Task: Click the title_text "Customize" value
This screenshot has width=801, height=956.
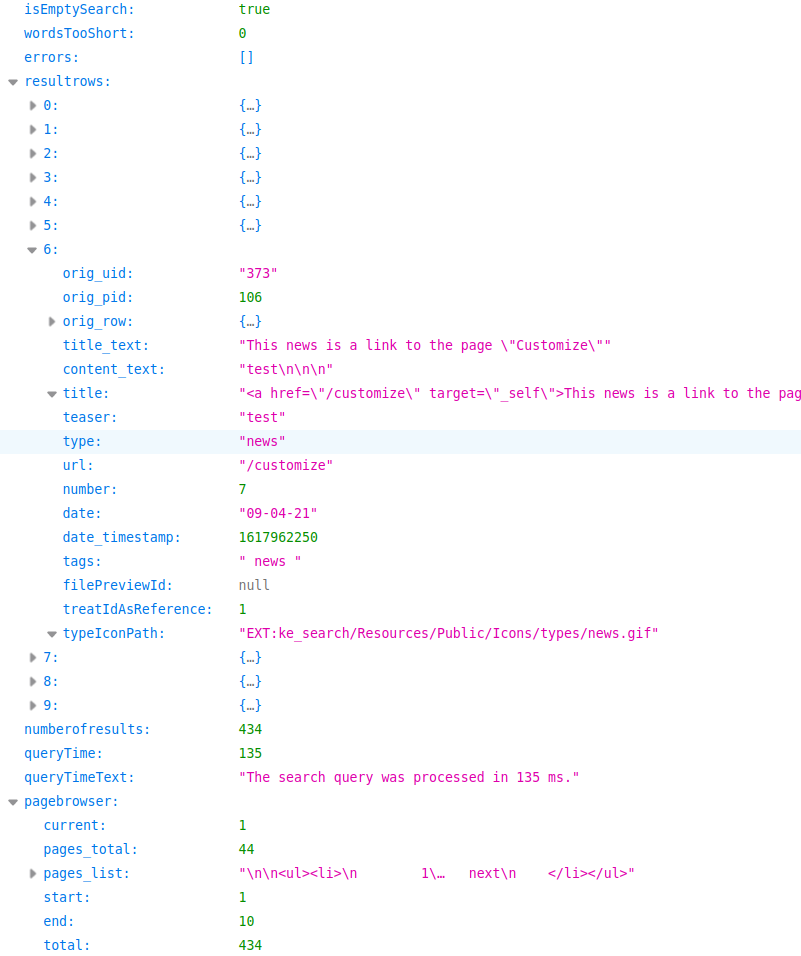Action: coord(425,346)
